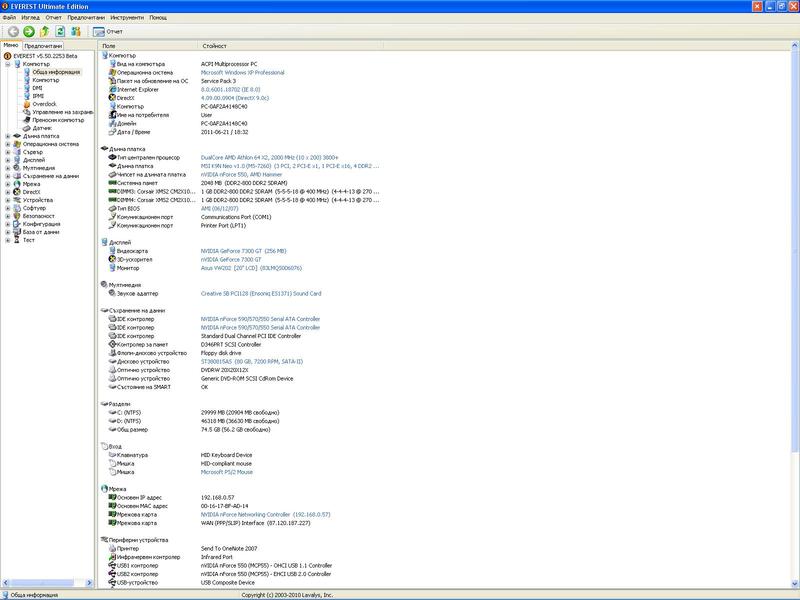The image size is (800, 600).
Task: Open NVIDIA GeForce 7300 GT (256 MB) link
Action: coord(243,251)
